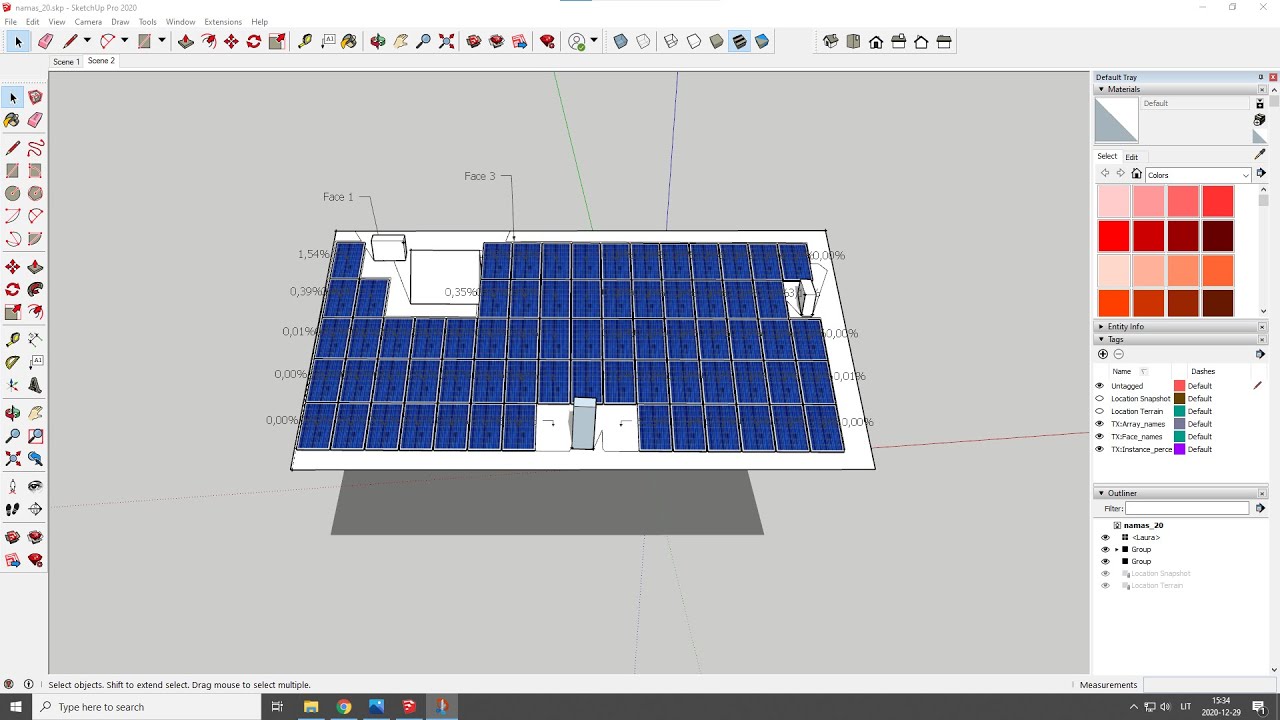Collapse the Materials panel
The width and height of the screenshot is (1280, 720).
pyautogui.click(x=1102, y=89)
